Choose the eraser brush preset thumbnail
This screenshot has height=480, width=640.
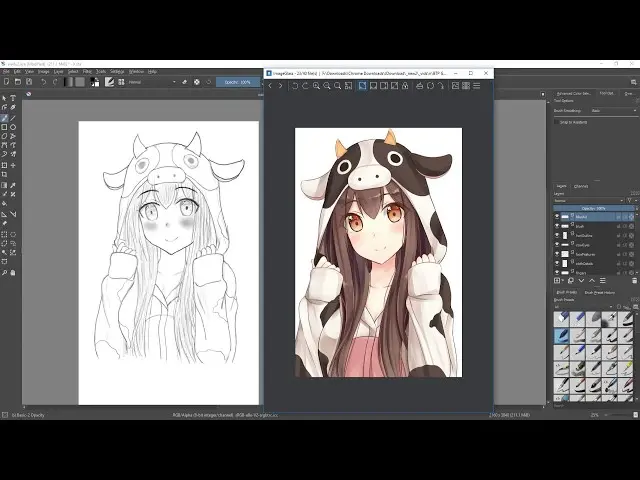coord(562,318)
